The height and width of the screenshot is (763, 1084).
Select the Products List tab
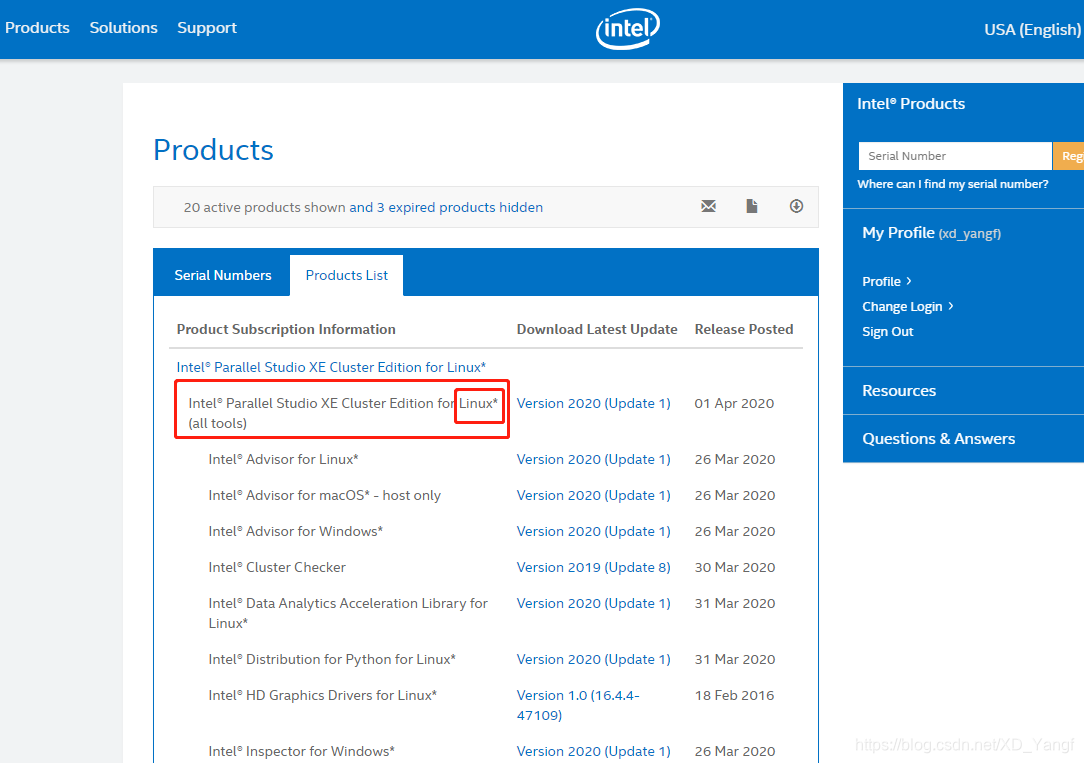tap(346, 275)
